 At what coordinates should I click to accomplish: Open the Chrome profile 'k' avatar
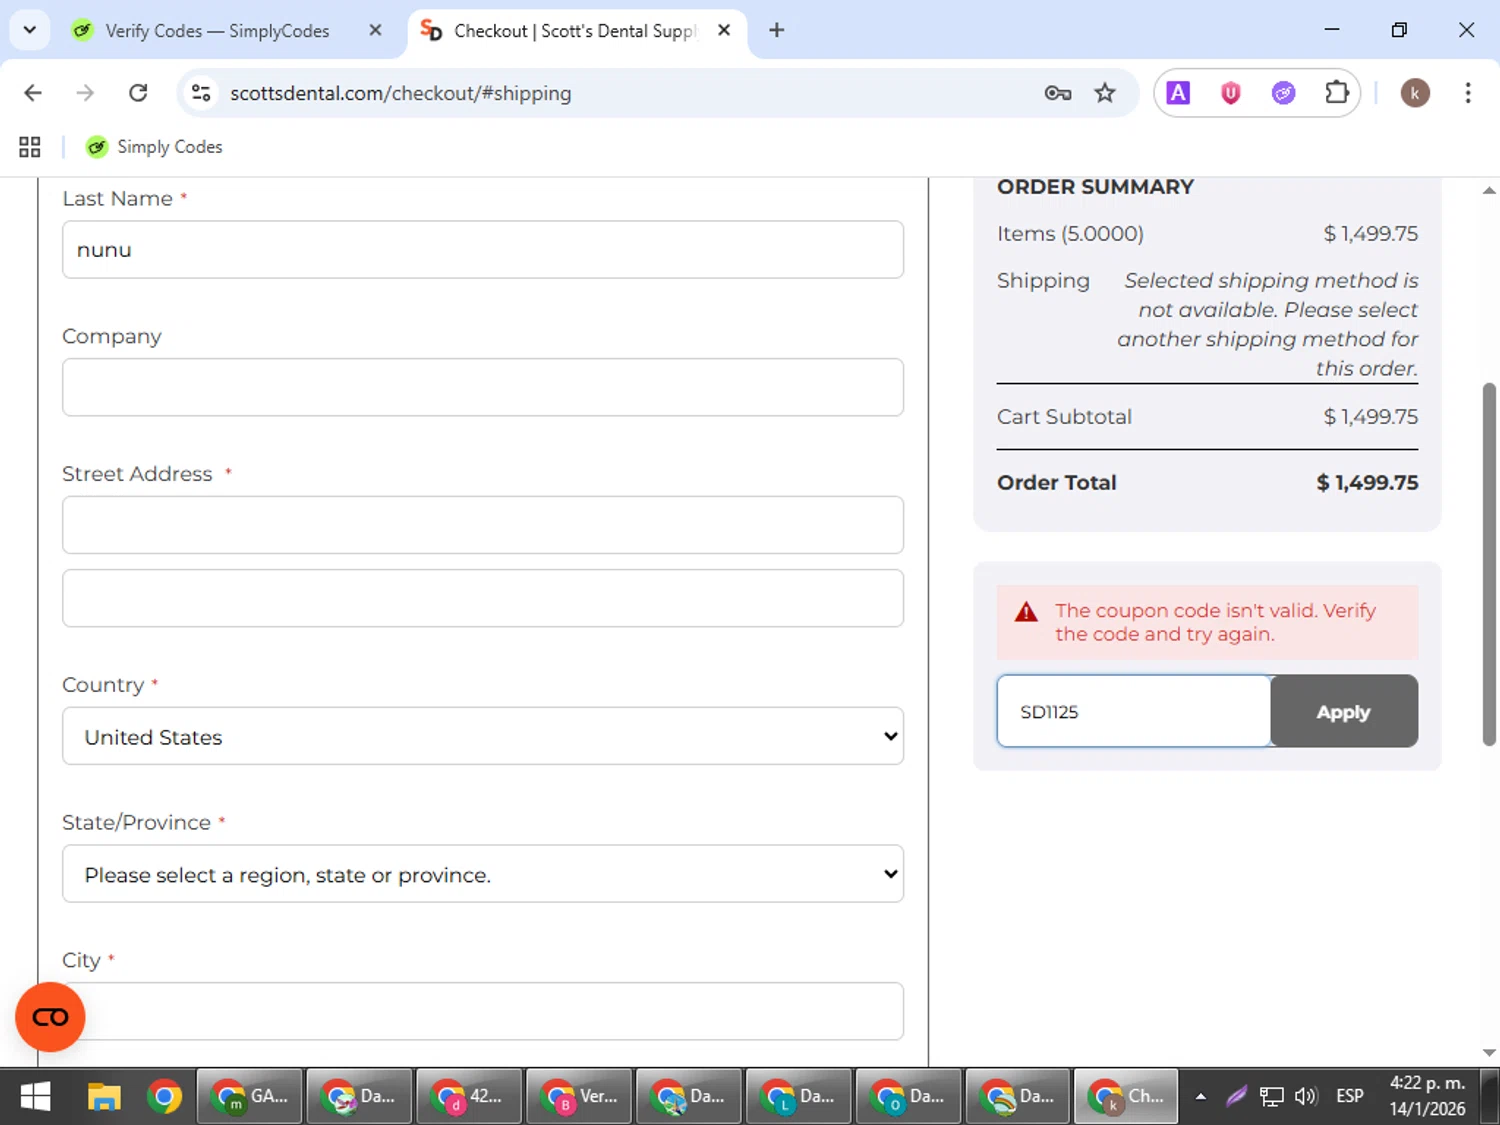[1415, 93]
